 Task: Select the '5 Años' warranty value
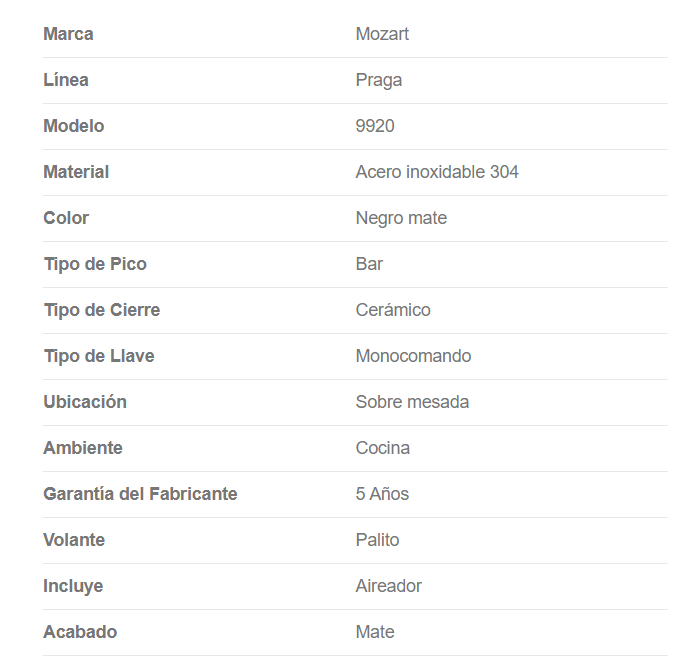click(382, 494)
